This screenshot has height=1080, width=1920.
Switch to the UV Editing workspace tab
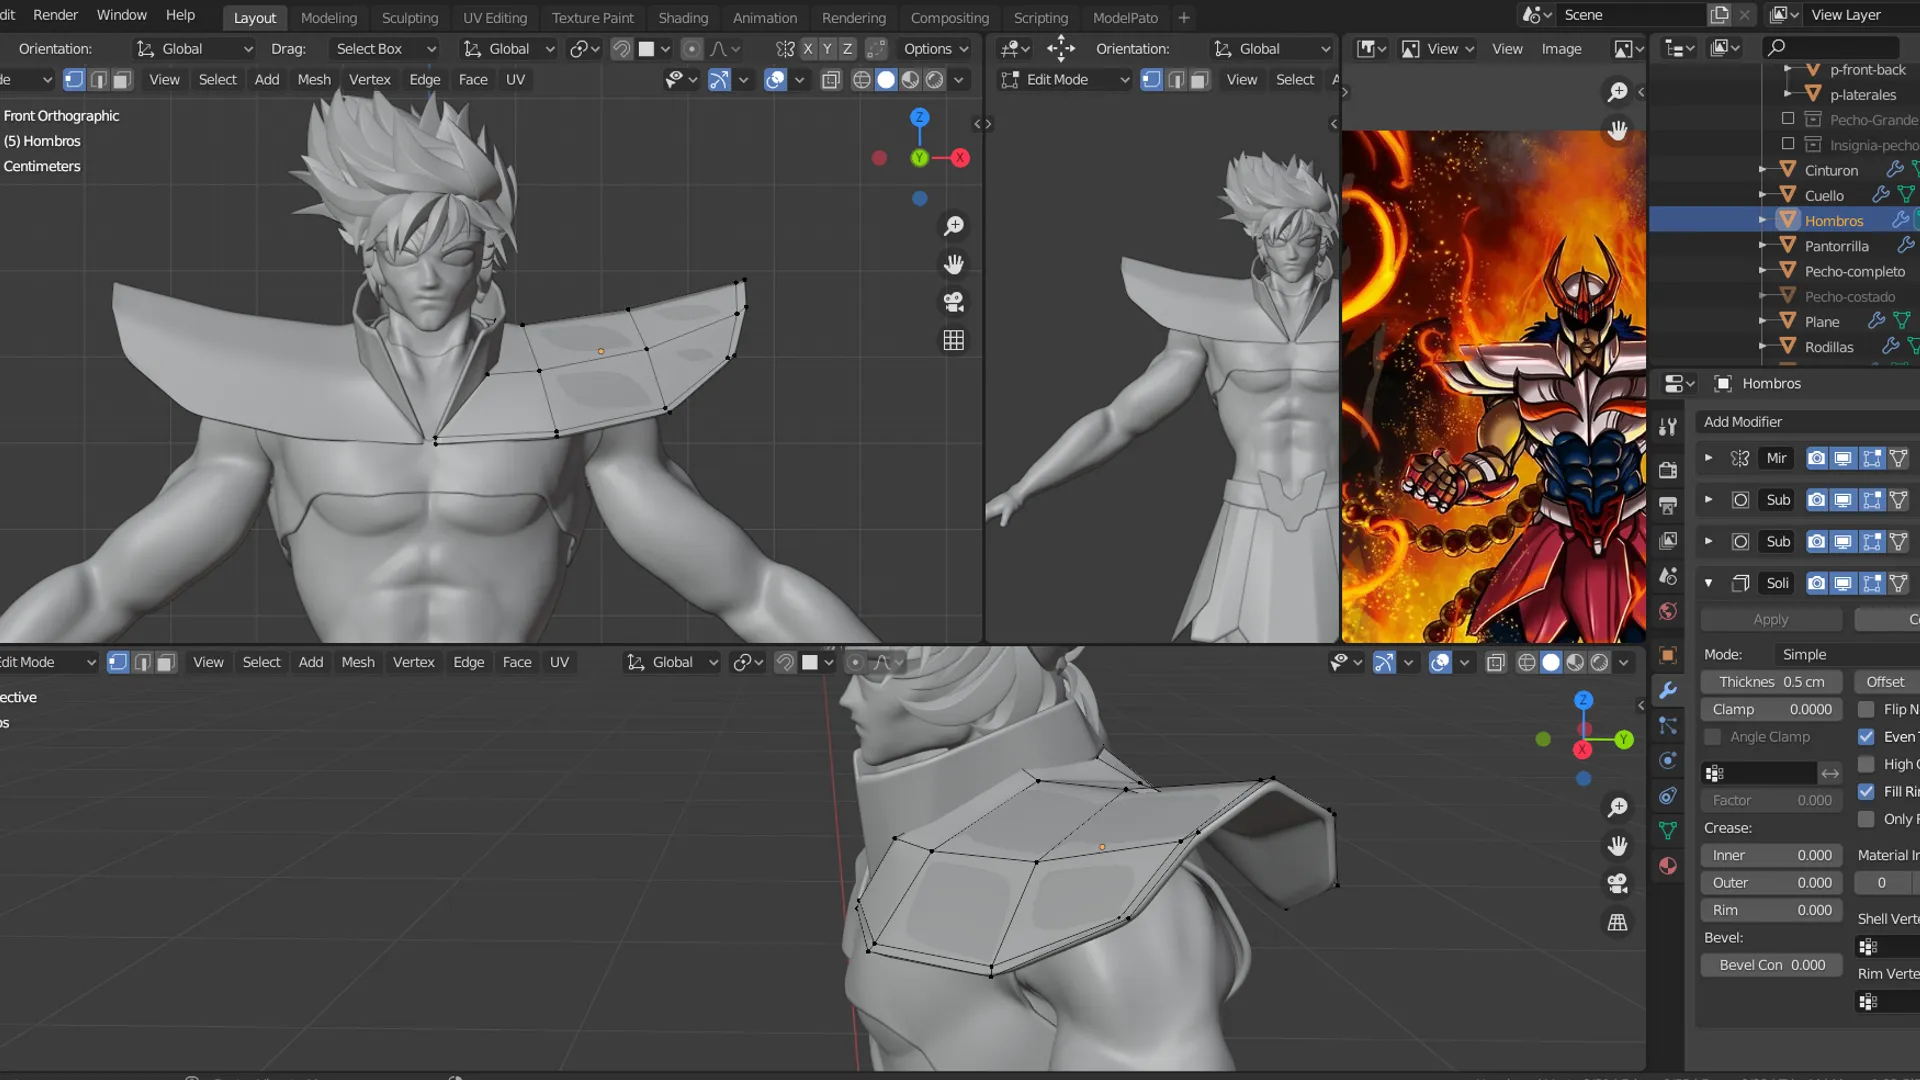(x=495, y=18)
